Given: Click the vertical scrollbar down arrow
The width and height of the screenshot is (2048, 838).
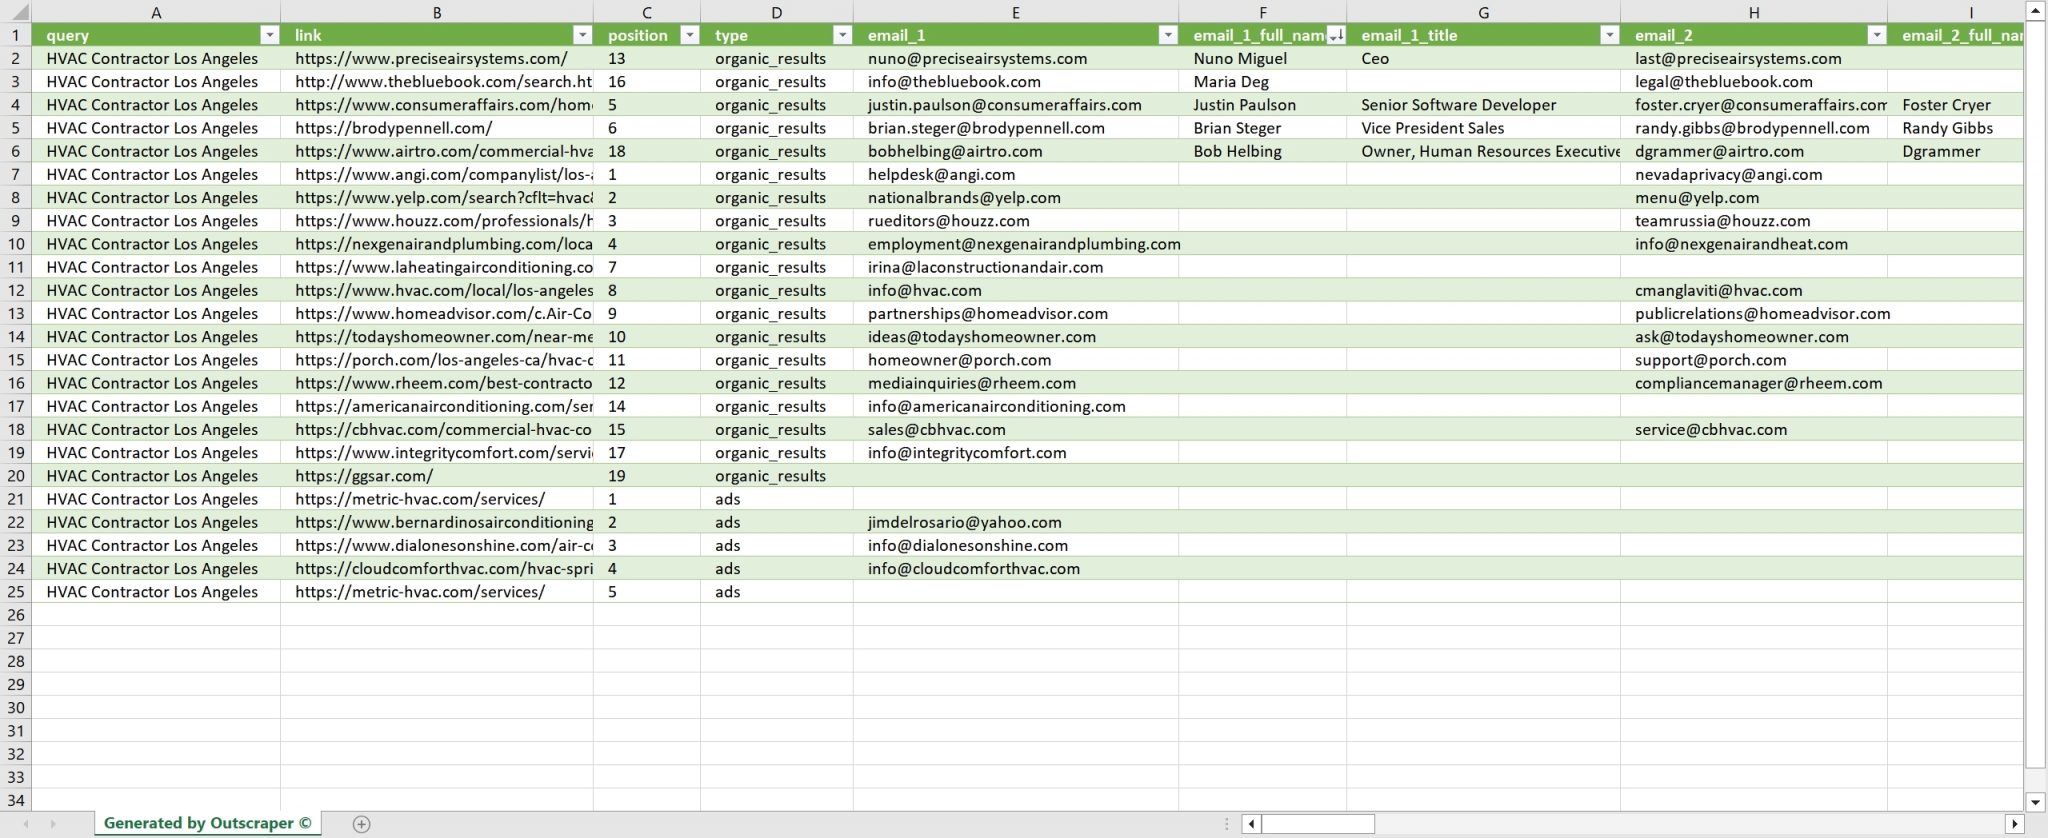Looking at the screenshot, I should [x=2036, y=801].
